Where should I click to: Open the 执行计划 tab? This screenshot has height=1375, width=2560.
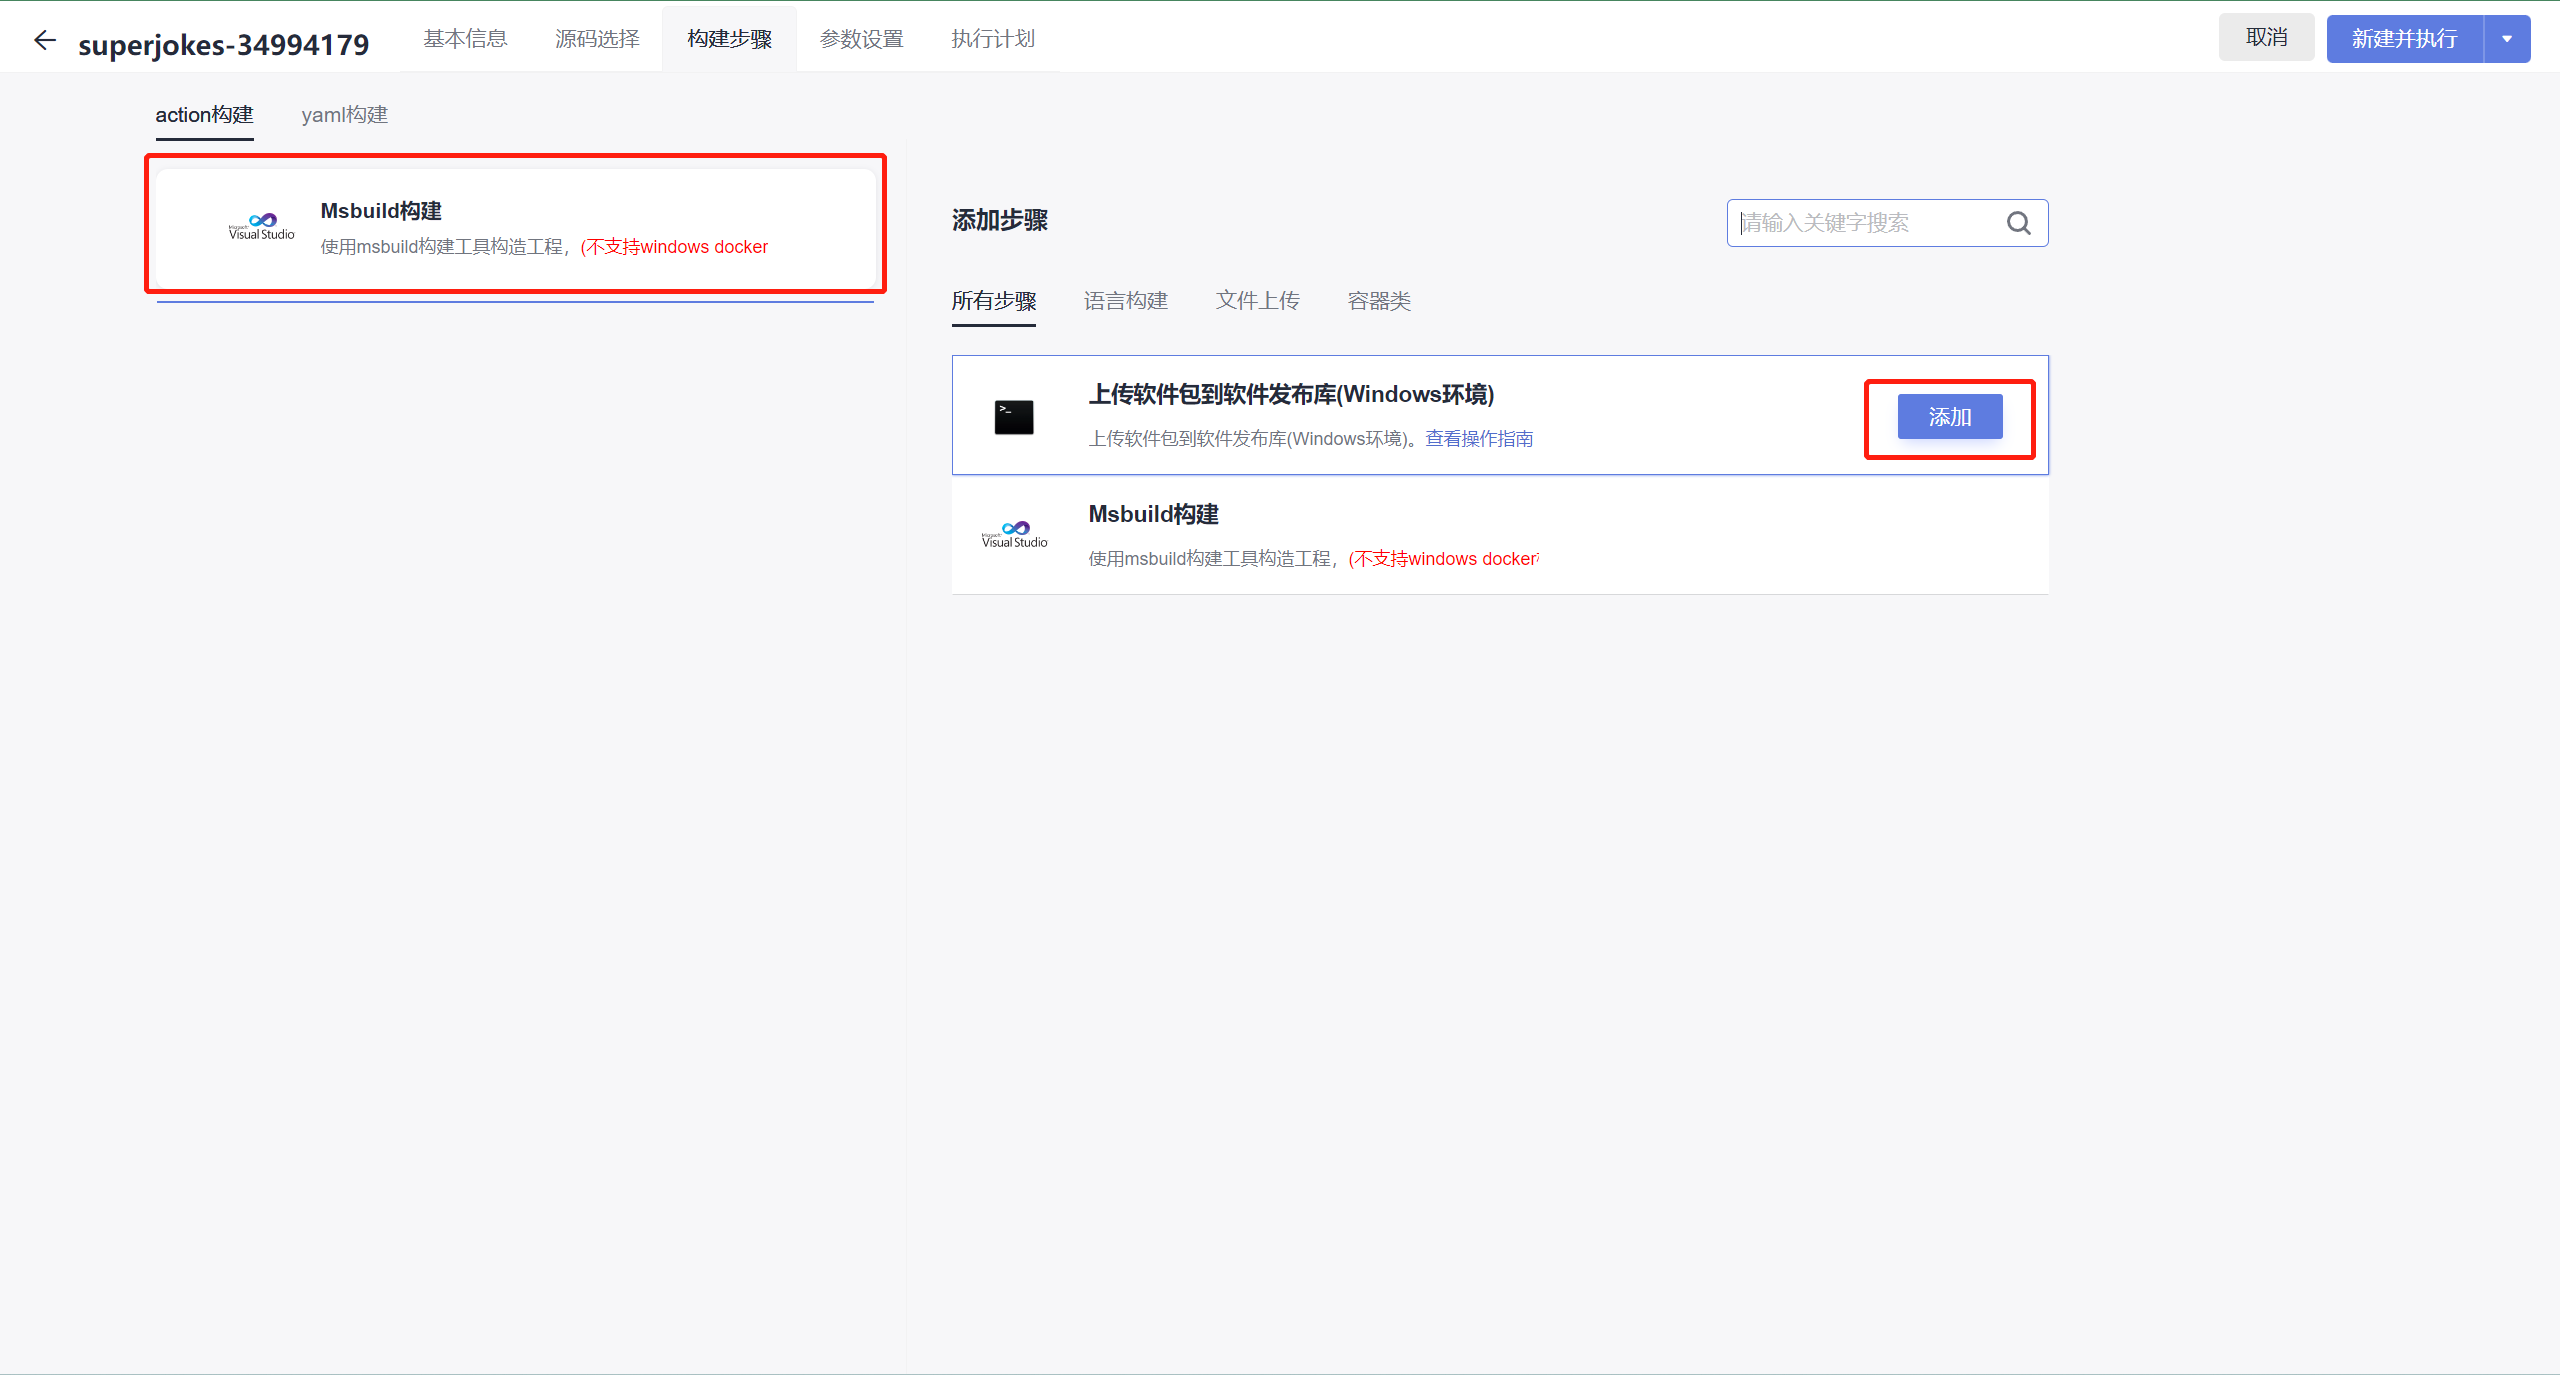pos(993,38)
